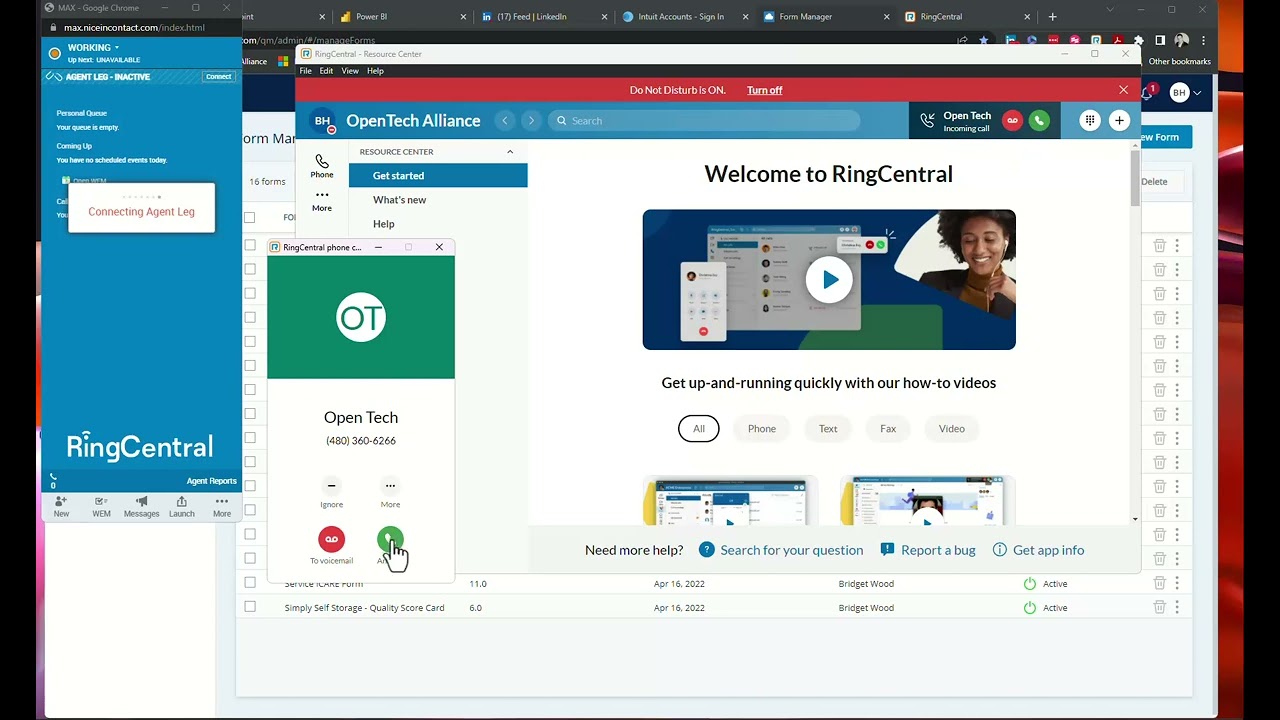Open Phone section in RingCentral sidebar
Screen dimensions: 1280x720
coord(322,166)
